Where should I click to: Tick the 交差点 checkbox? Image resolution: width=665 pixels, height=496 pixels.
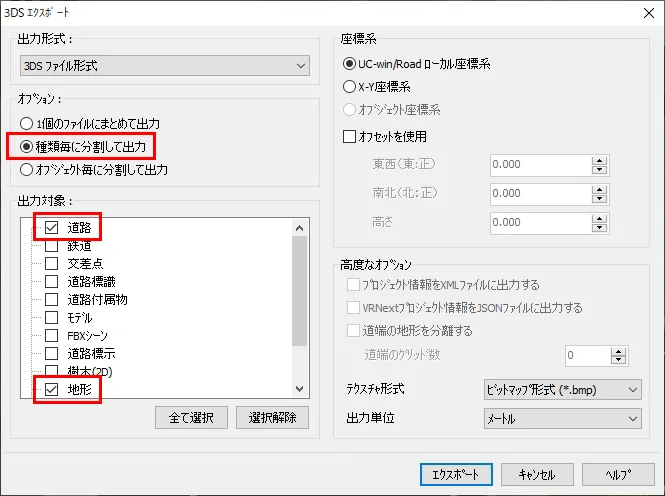click(x=51, y=264)
